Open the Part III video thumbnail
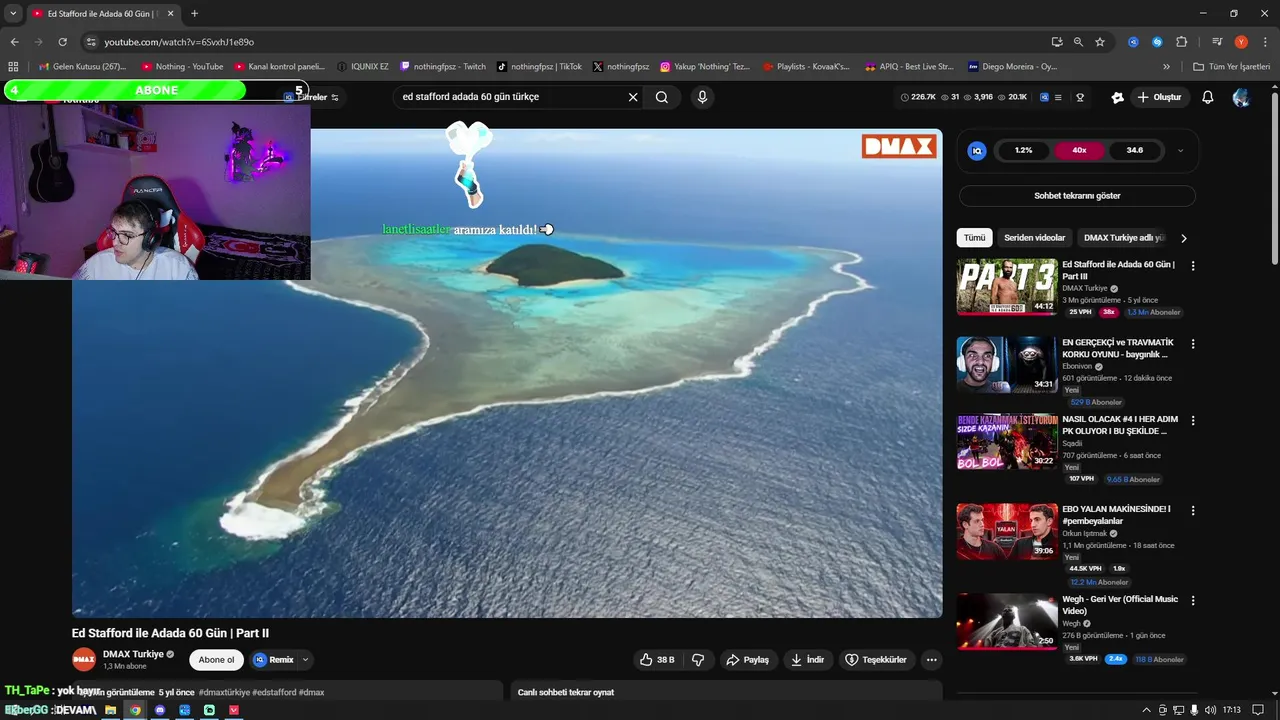 [x=1007, y=287]
